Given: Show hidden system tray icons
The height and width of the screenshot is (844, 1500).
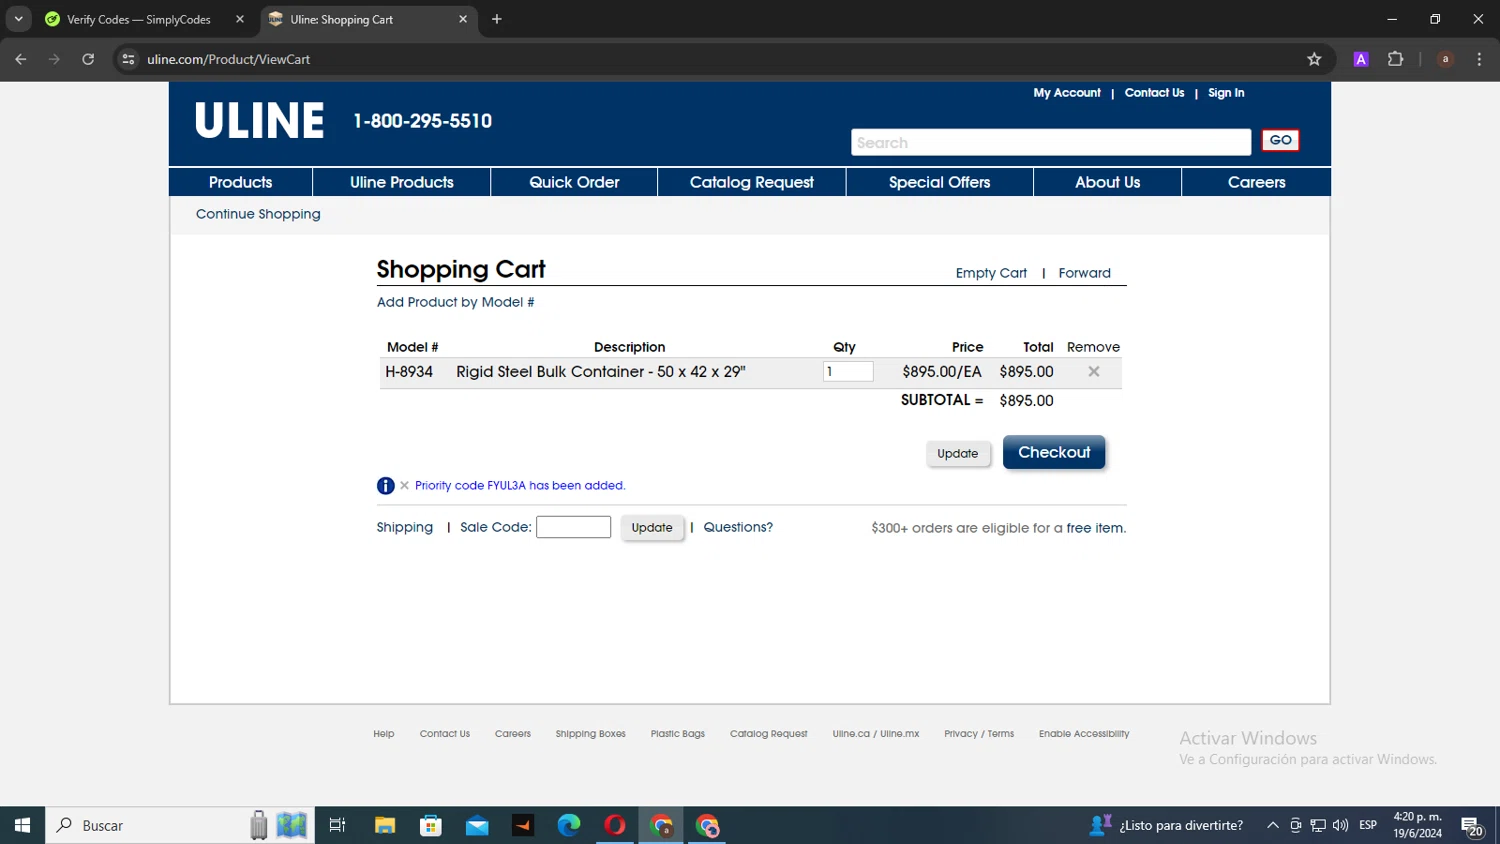Looking at the screenshot, I should pos(1272,825).
